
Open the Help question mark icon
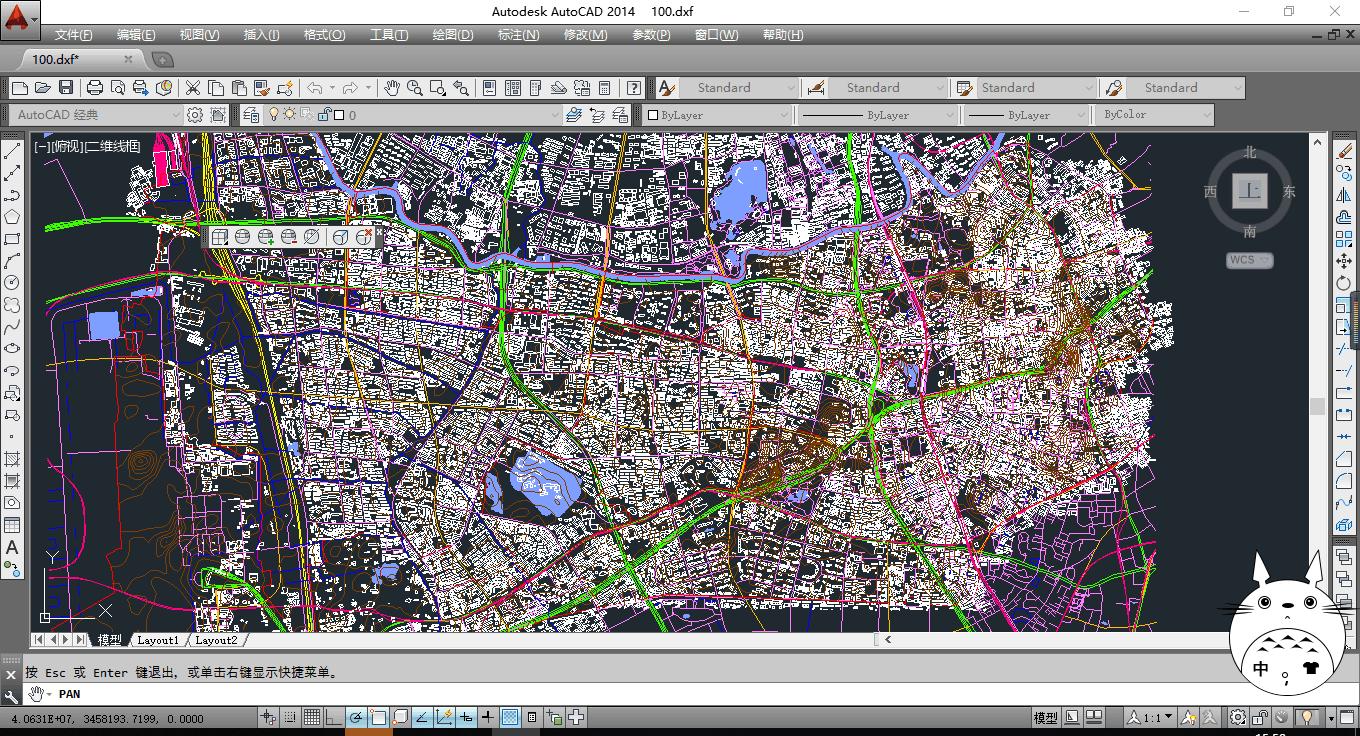[633, 88]
